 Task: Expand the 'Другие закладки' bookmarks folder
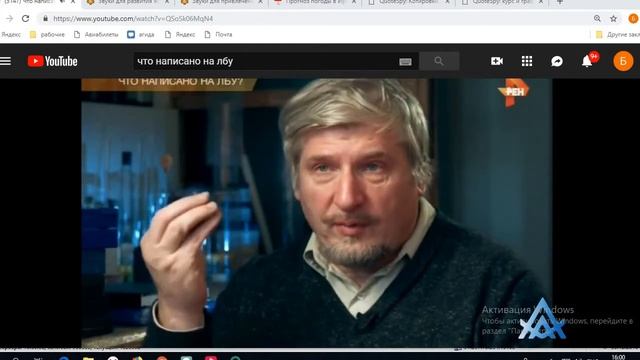[x=618, y=35]
